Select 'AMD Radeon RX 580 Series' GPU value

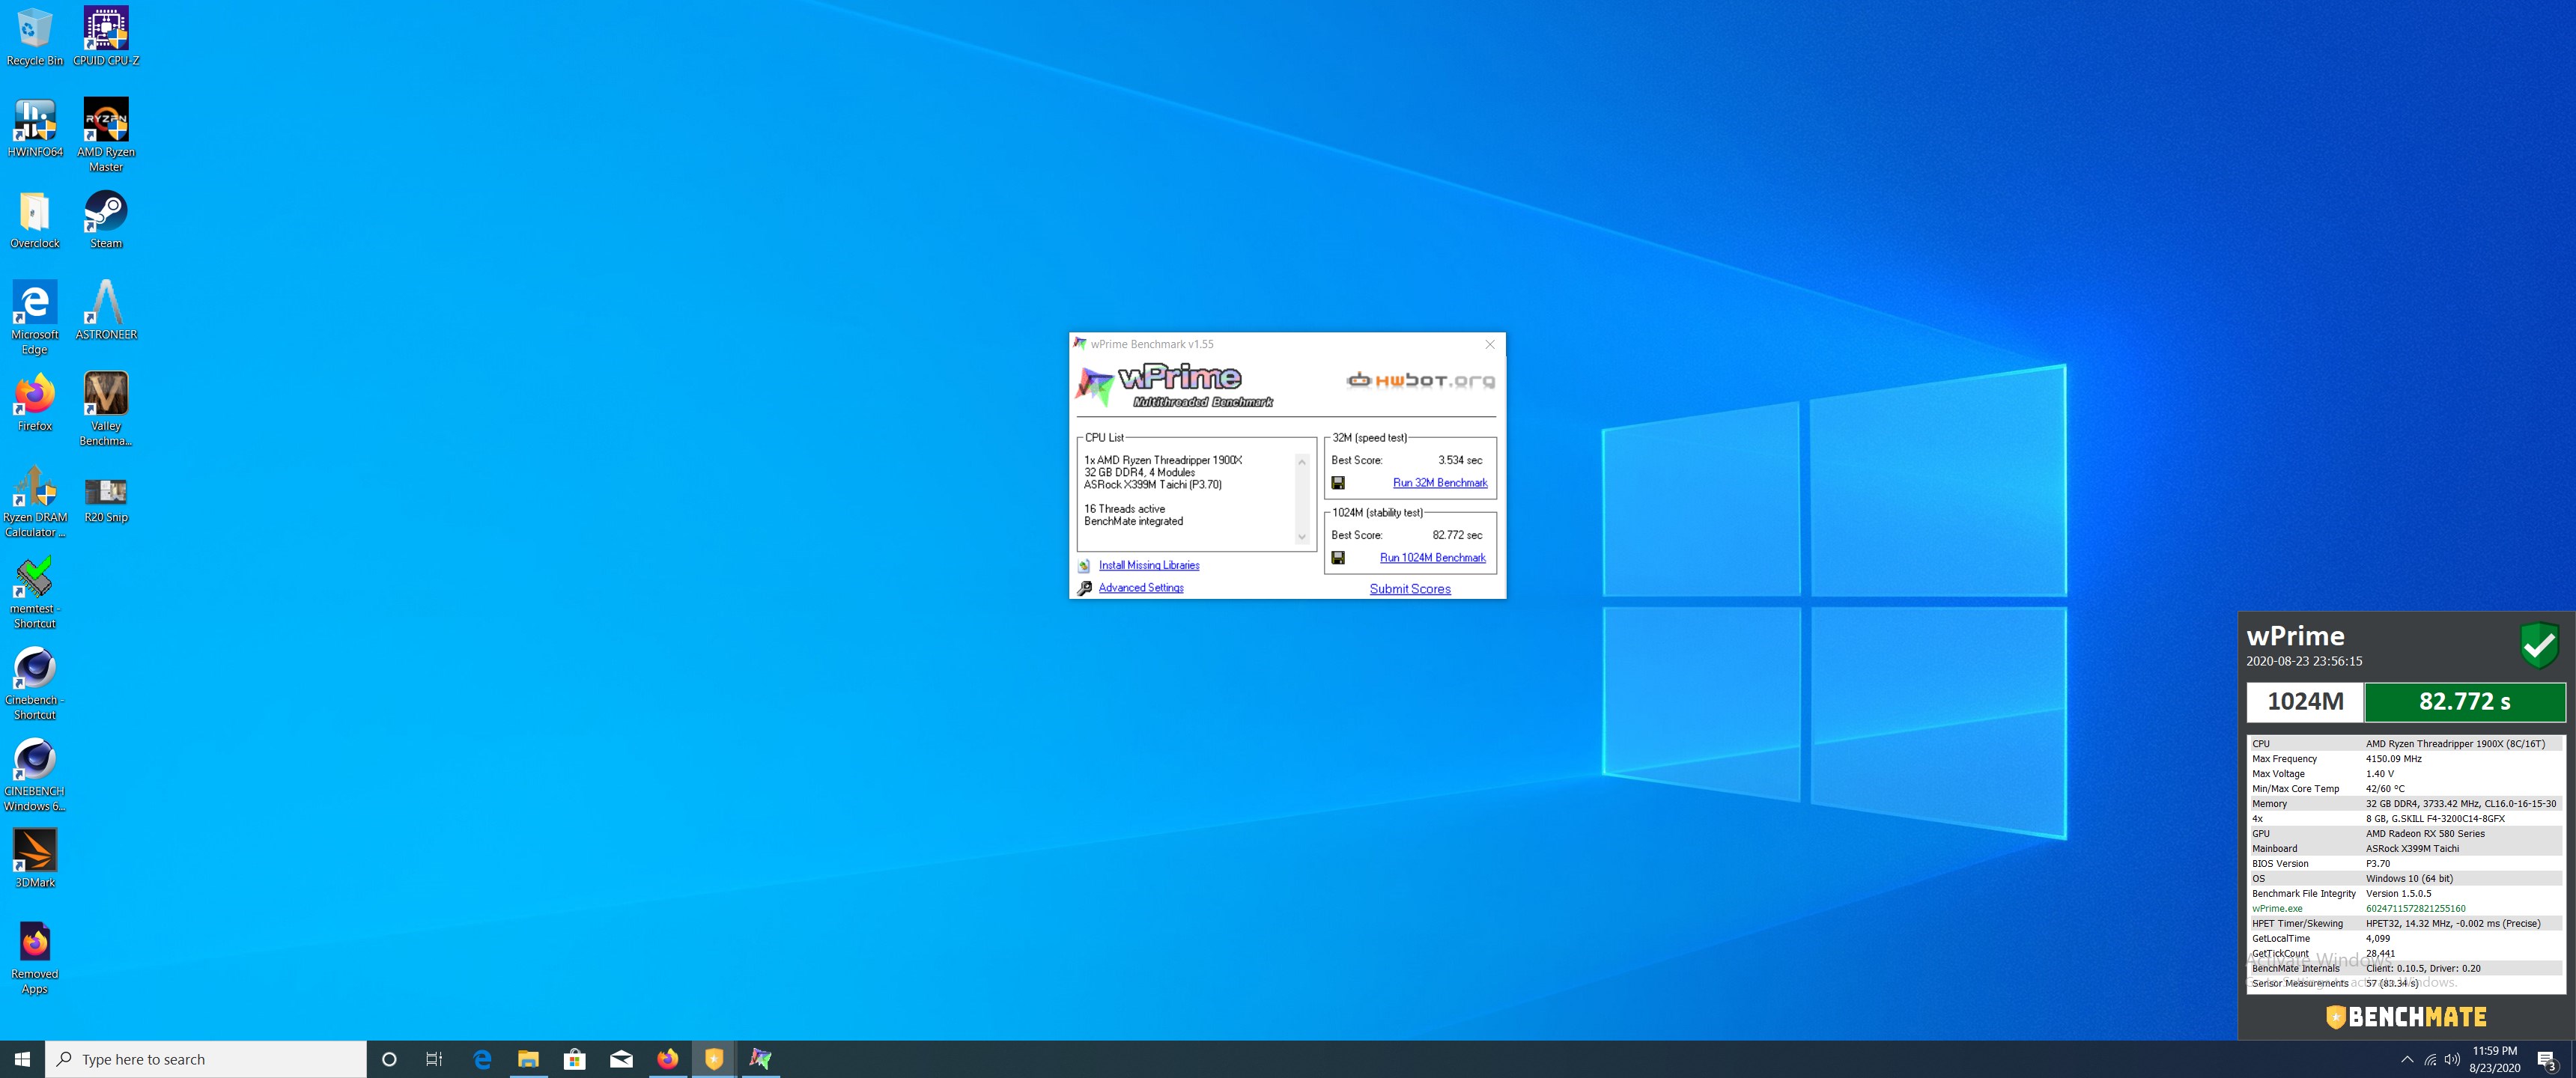coord(2425,834)
